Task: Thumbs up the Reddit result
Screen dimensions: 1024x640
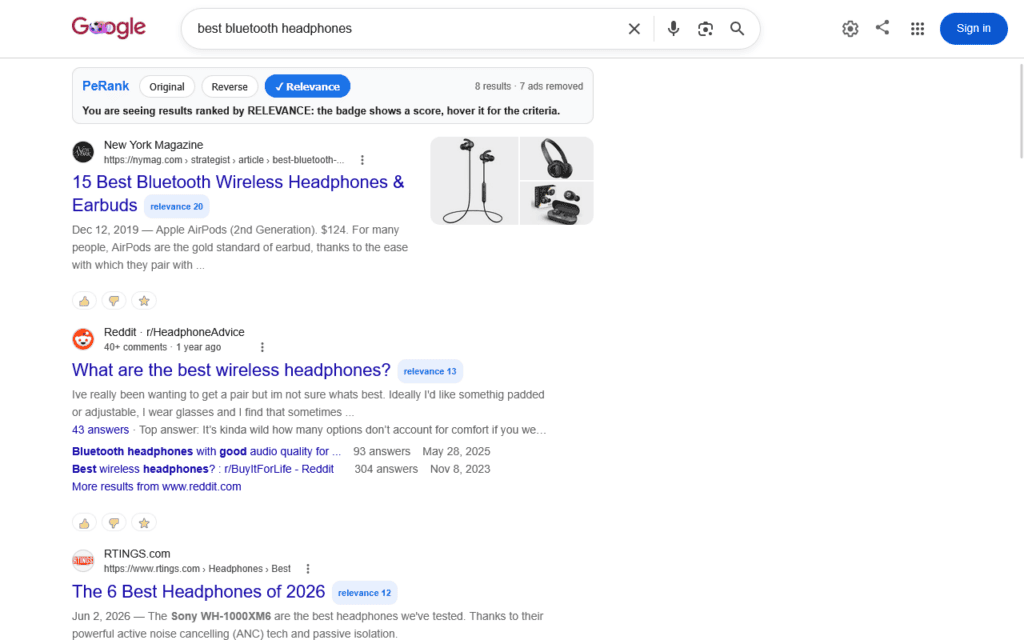Action: pyautogui.click(x=84, y=523)
